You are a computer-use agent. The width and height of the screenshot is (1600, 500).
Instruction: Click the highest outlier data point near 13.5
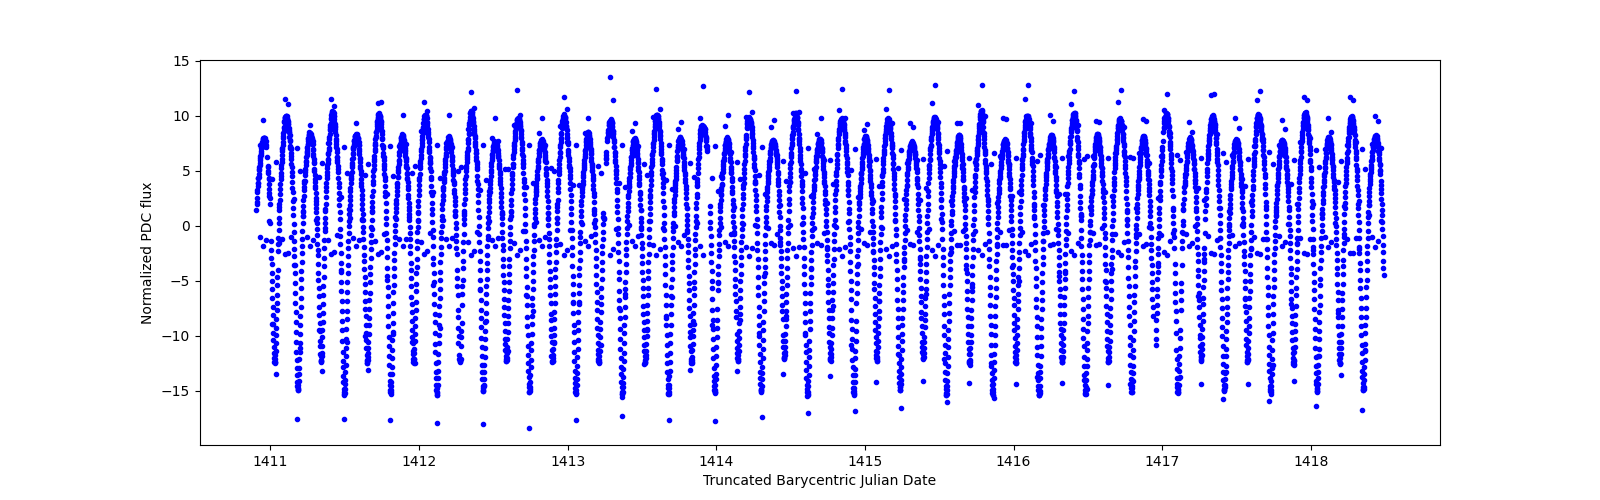click(x=610, y=77)
